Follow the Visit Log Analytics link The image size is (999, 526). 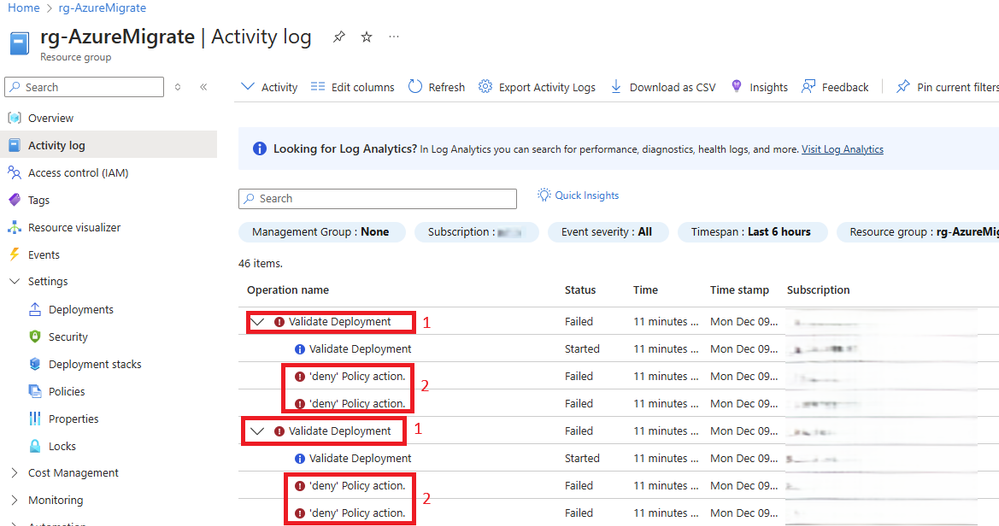(x=842, y=149)
